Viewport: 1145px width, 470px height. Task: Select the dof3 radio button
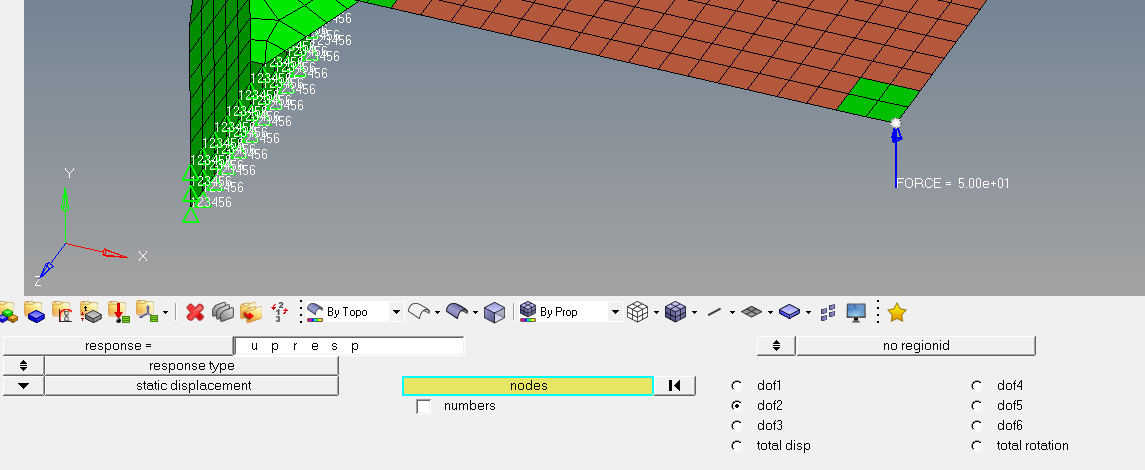736,425
